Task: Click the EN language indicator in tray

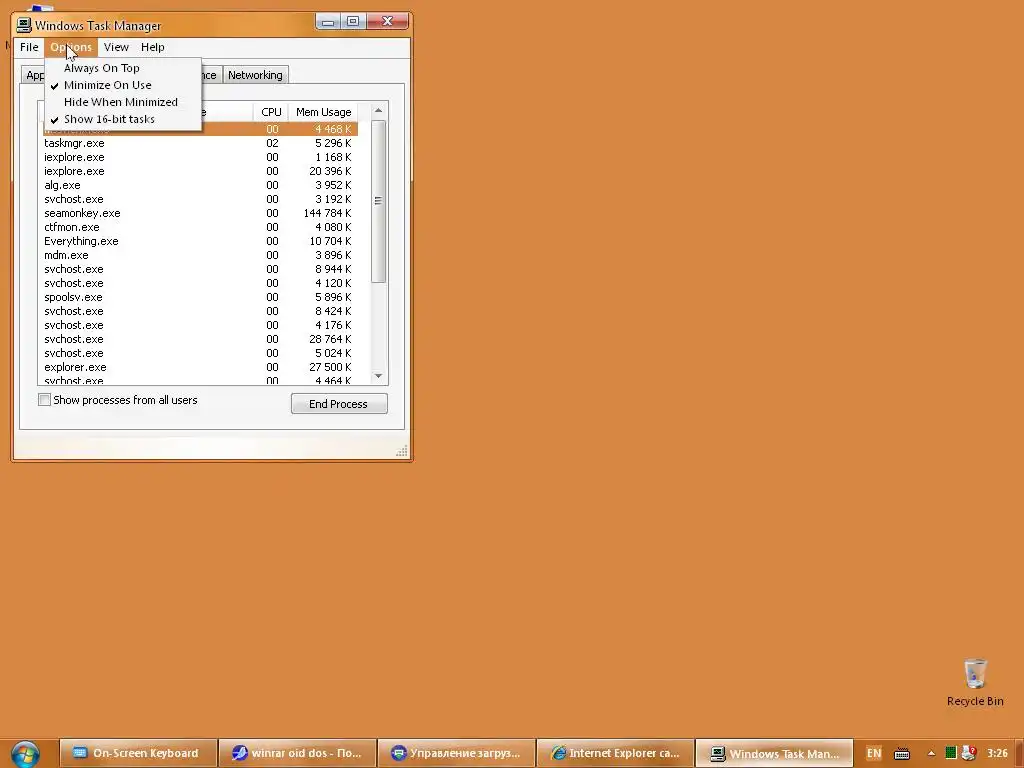Action: tap(874, 753)
